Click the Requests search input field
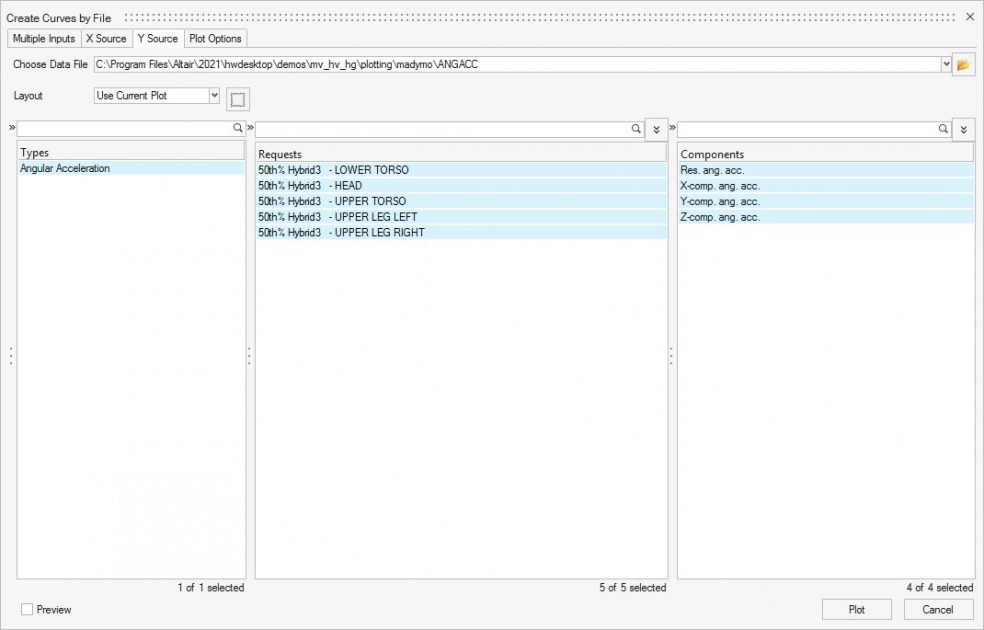Screen dimensions: 984x630 [440, 130]
